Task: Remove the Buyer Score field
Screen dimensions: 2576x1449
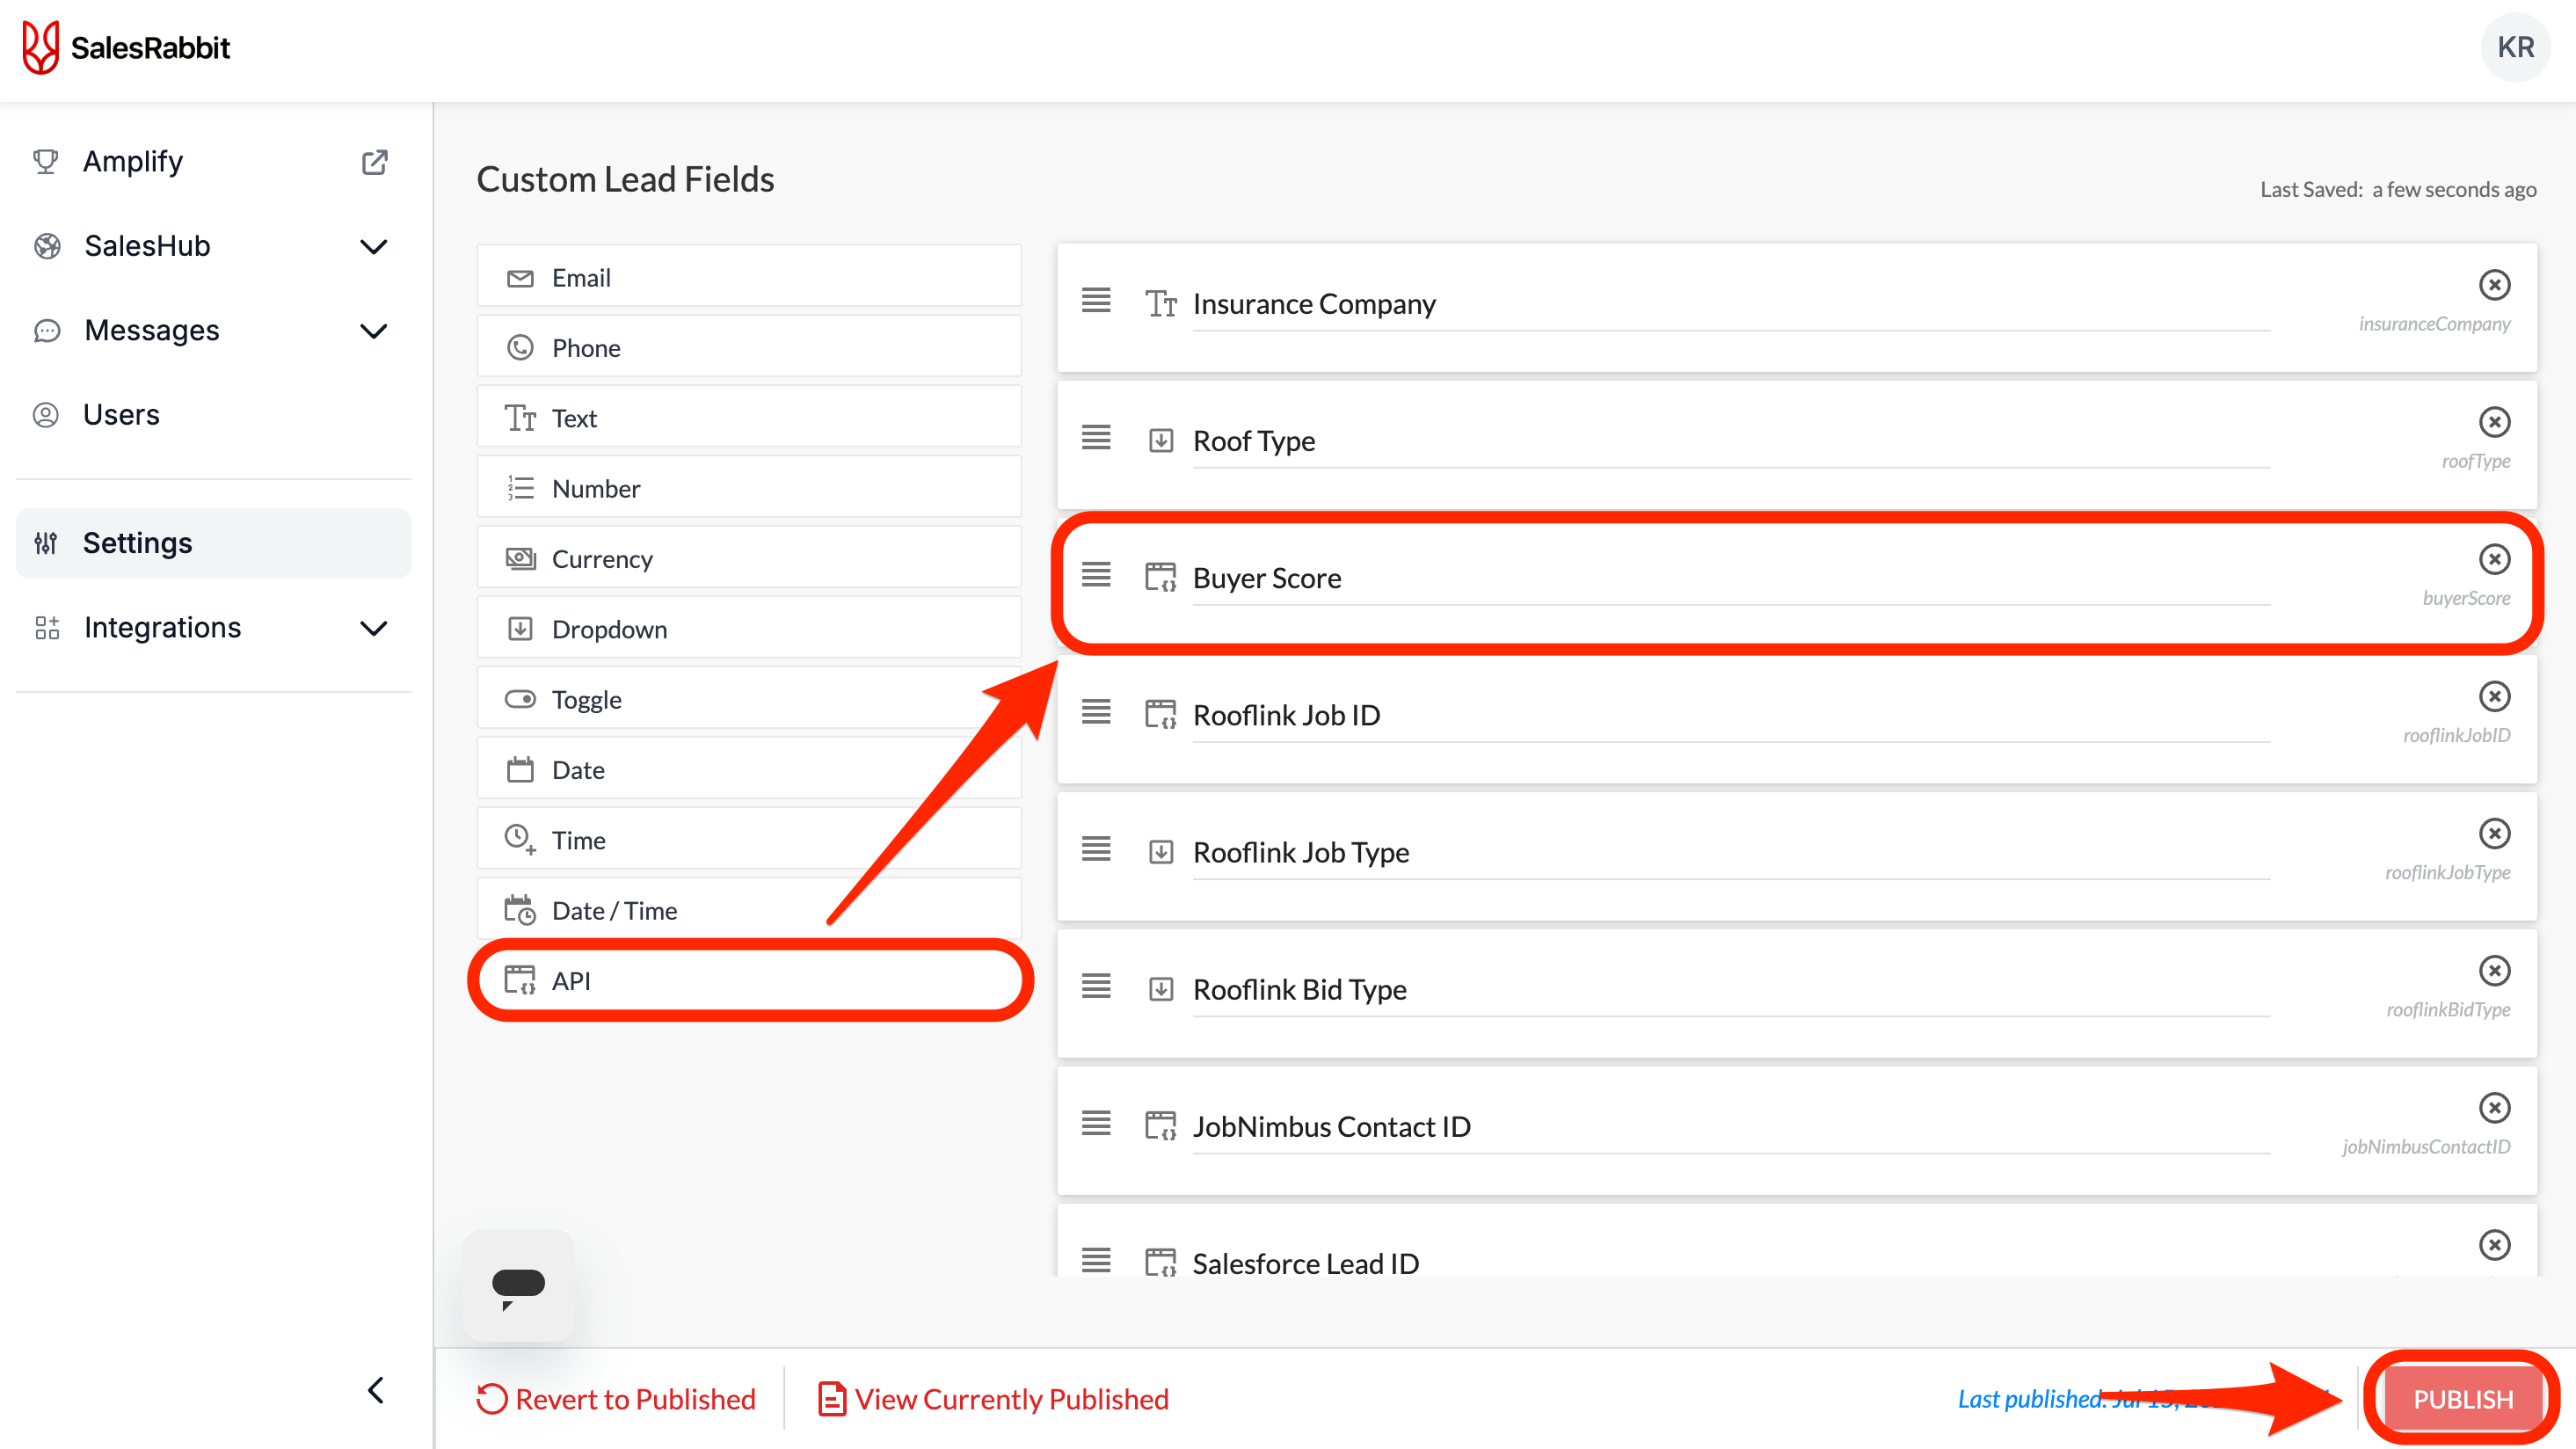Action: 2493,559
